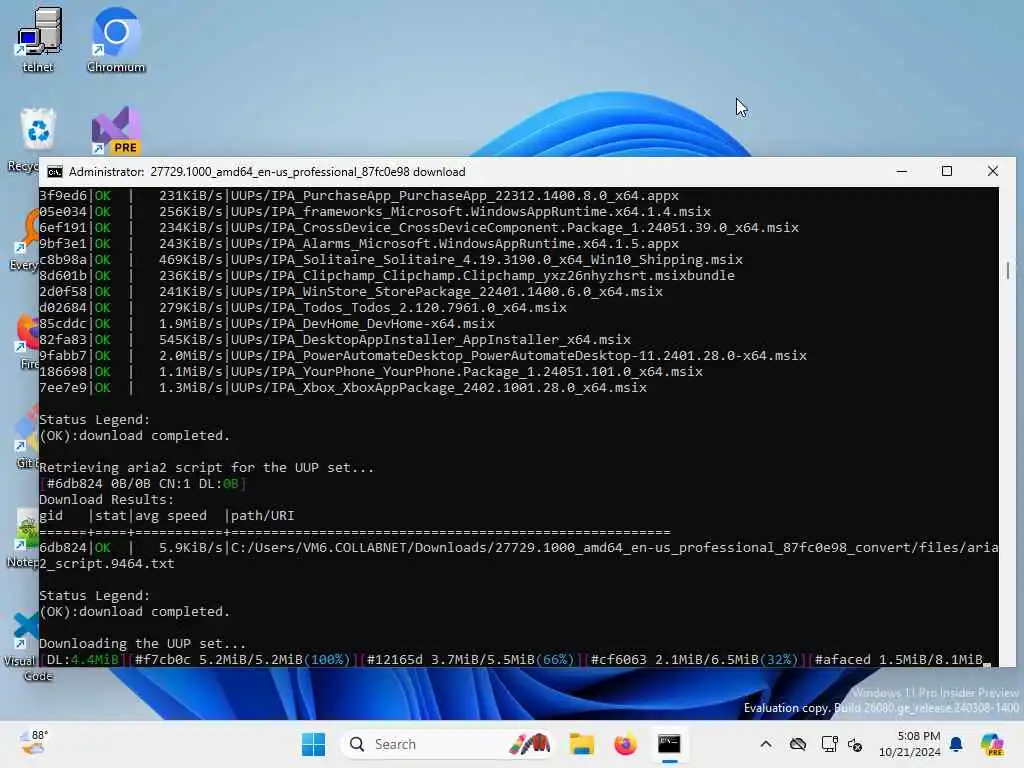The image size is (1024, 768).
Task: Minimize the Administrator command window
Action: pos(902,171)
